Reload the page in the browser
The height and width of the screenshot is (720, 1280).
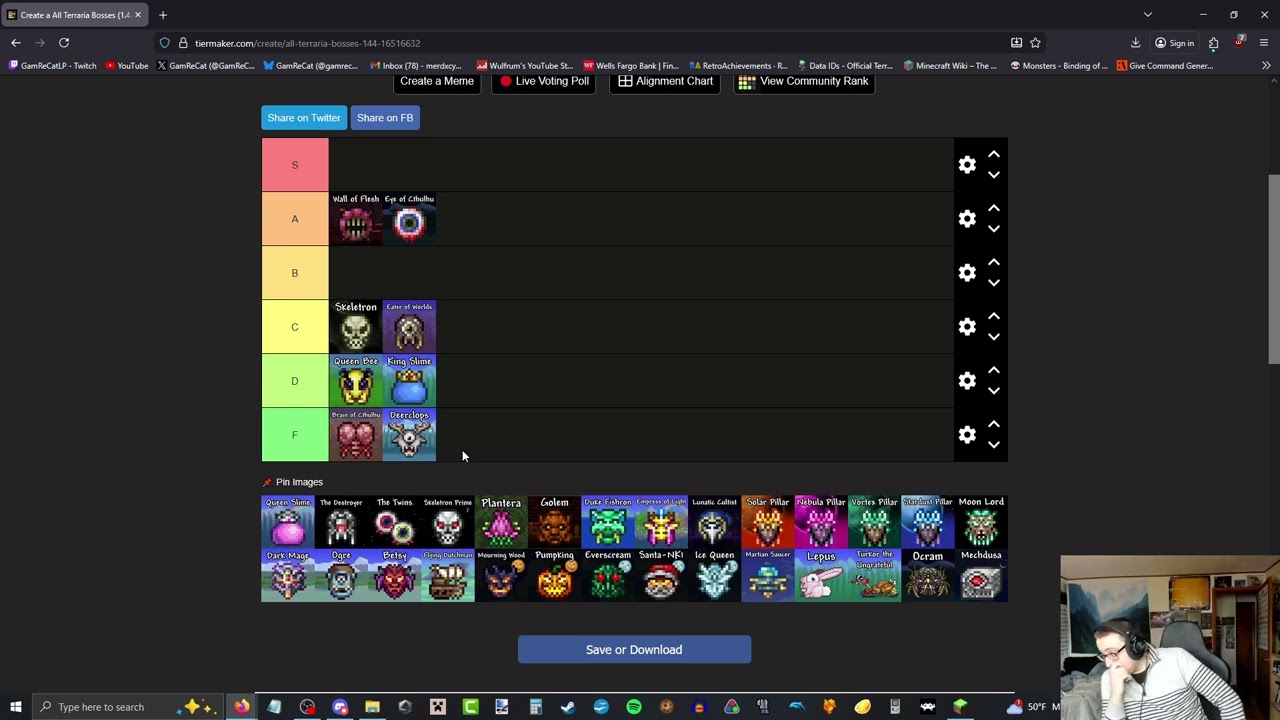tap(64, 43)
